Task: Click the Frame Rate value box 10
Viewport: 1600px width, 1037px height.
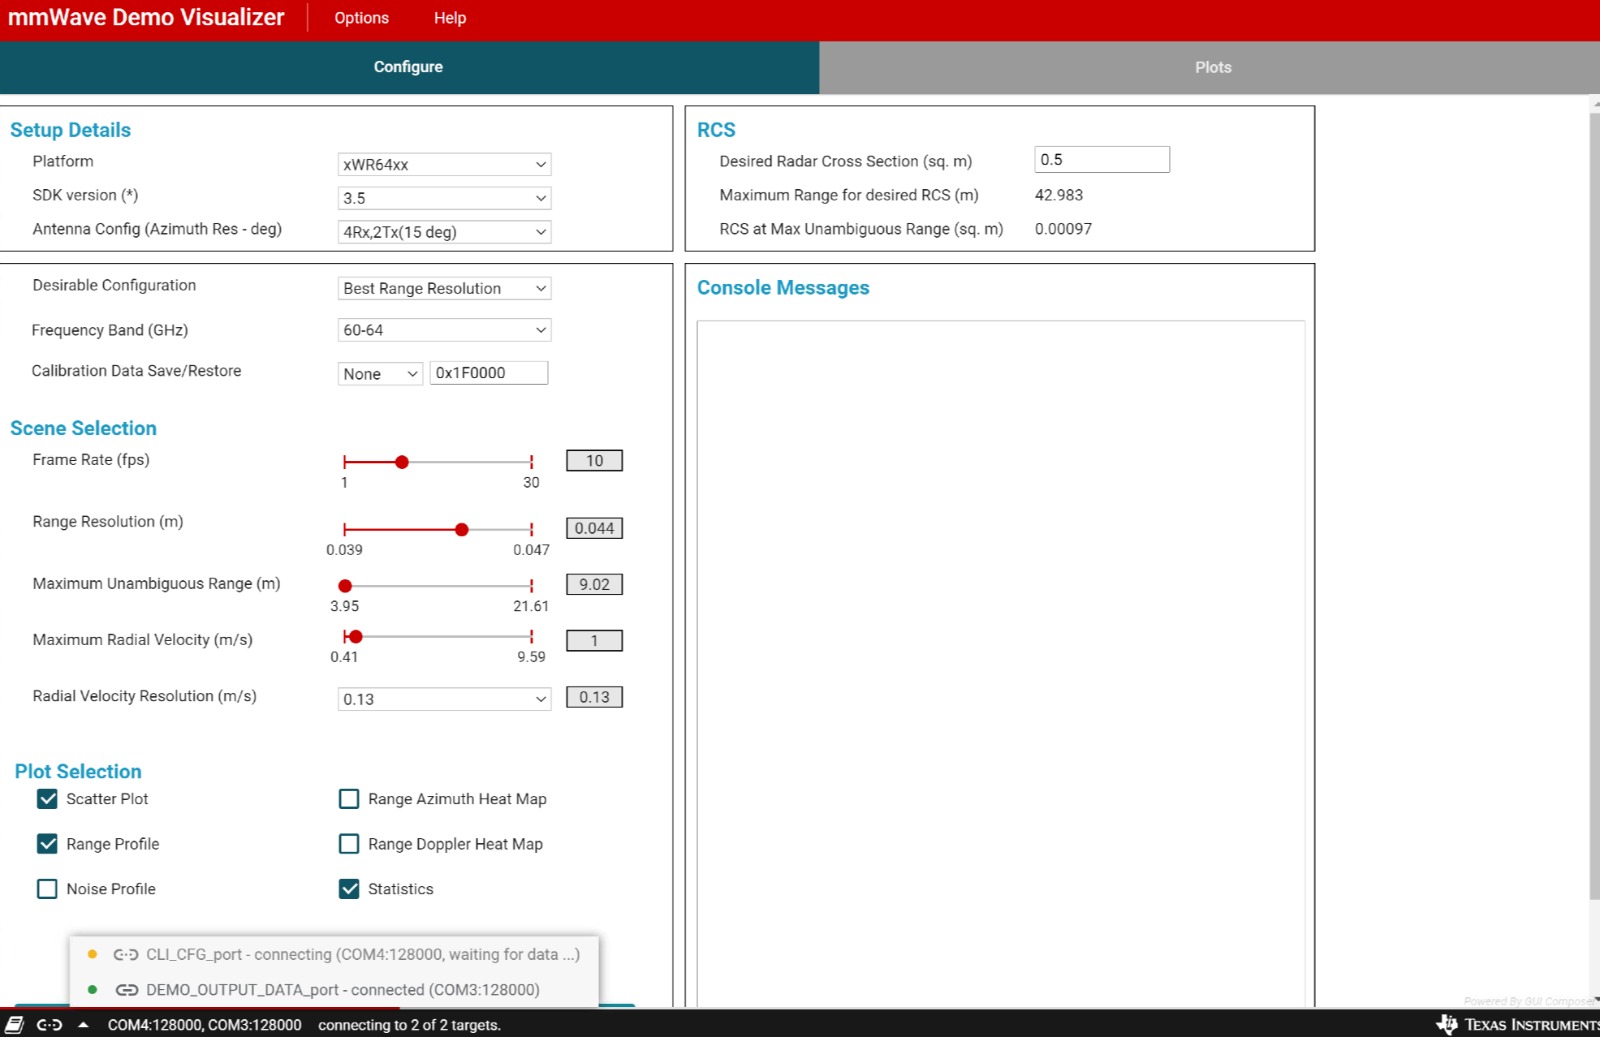Action: pyautogui.click(x=595, y=461)
